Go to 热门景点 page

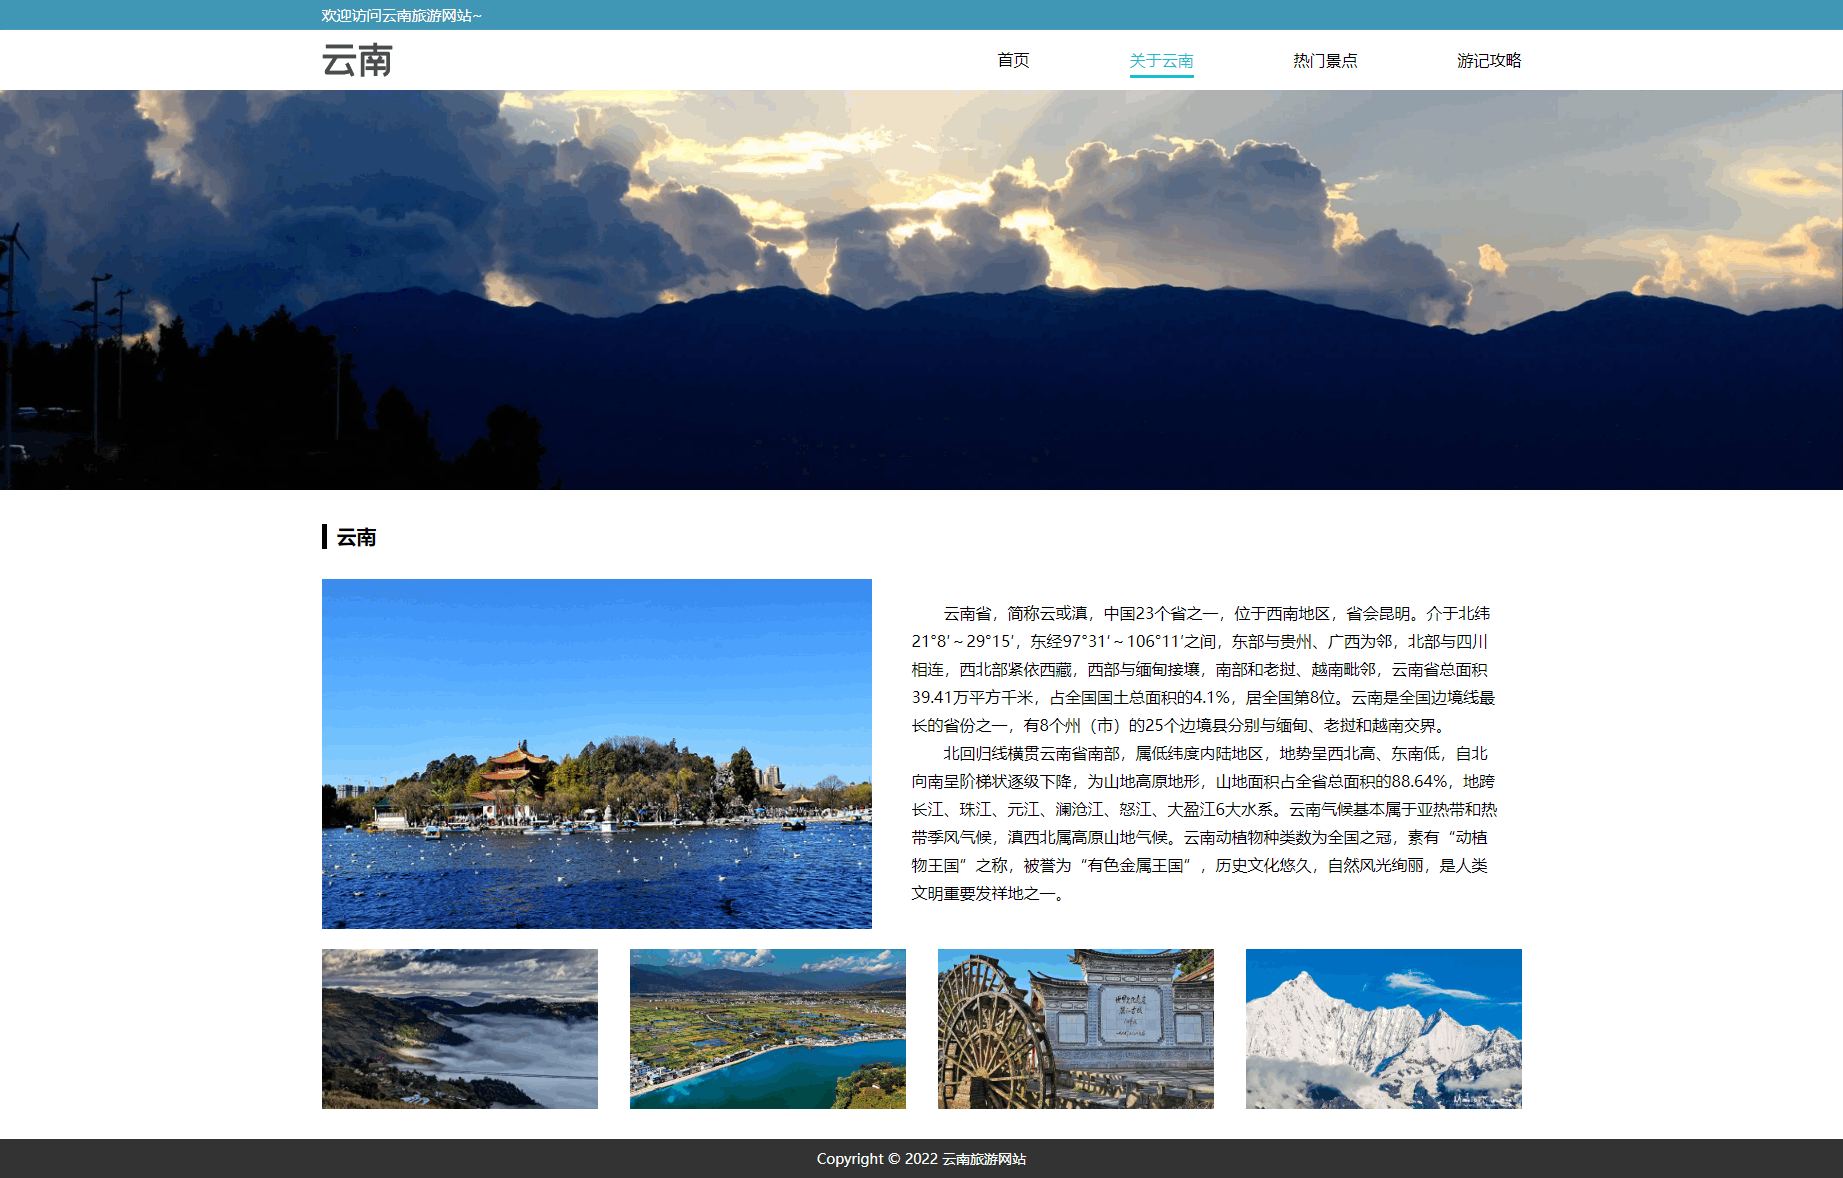click(1325, 60)
